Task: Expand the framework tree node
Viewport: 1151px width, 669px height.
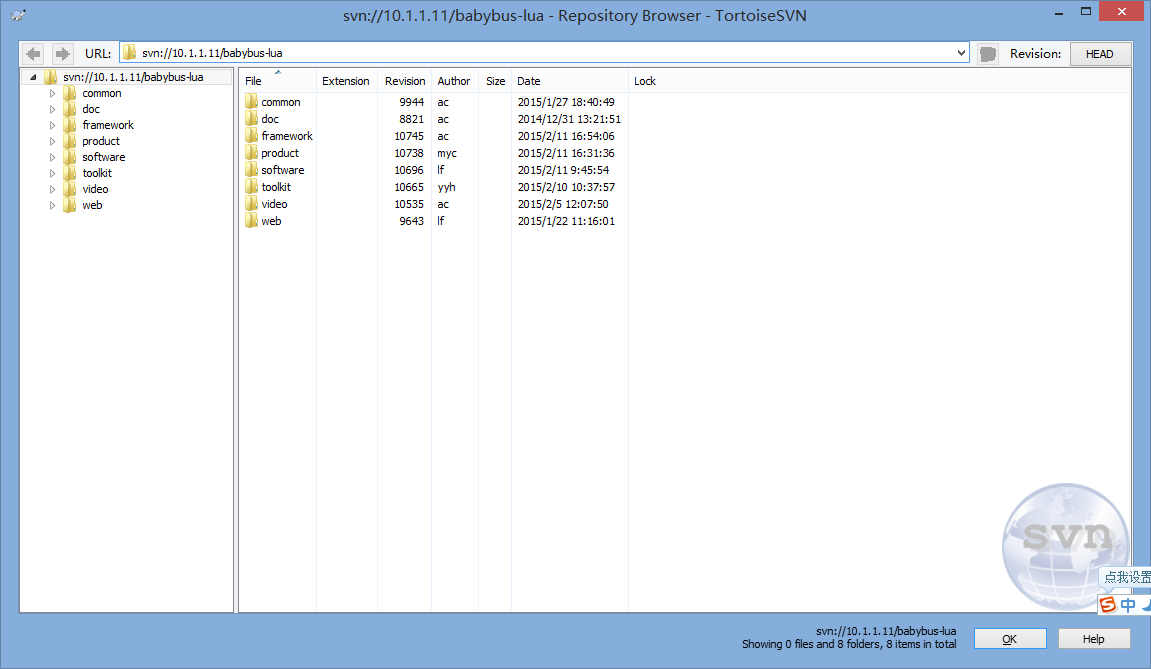Action: (52, 126)
